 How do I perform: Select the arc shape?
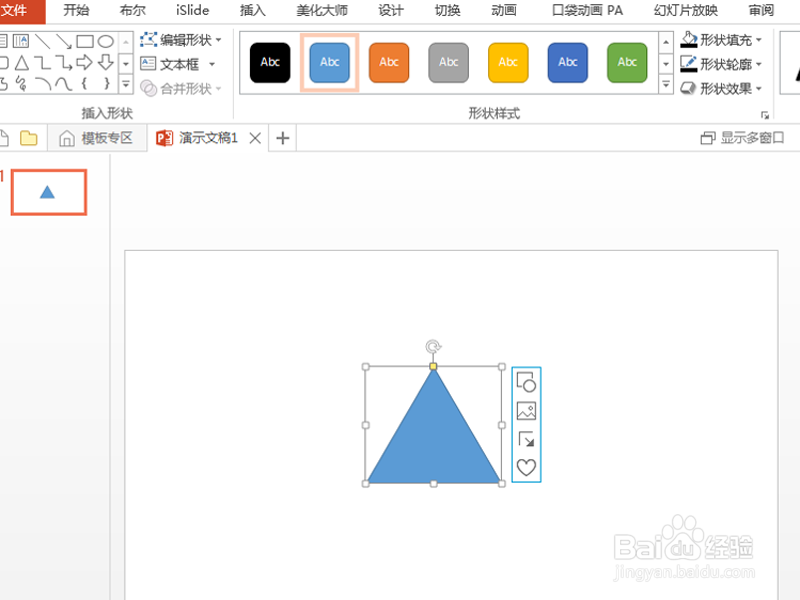tap(43, 84)
